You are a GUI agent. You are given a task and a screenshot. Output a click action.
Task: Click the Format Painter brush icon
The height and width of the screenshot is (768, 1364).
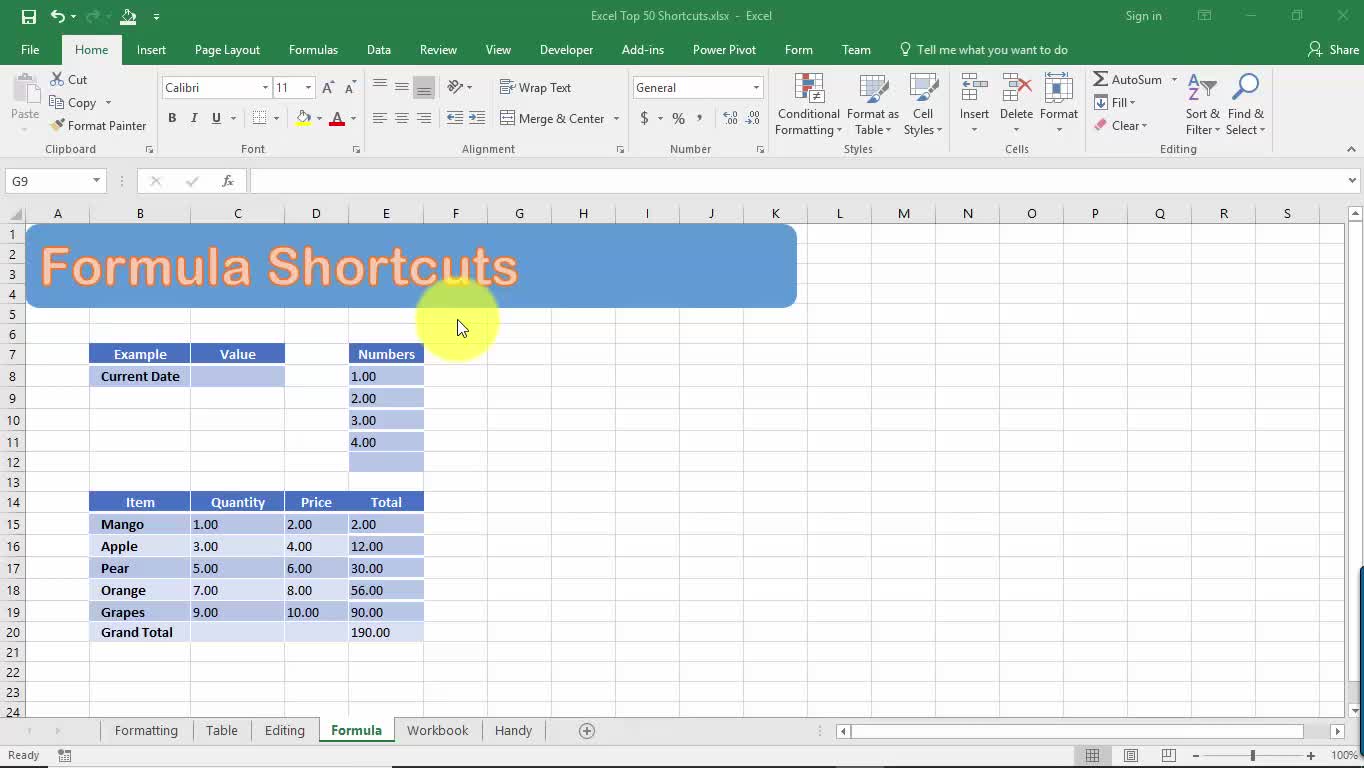(58, 125)
